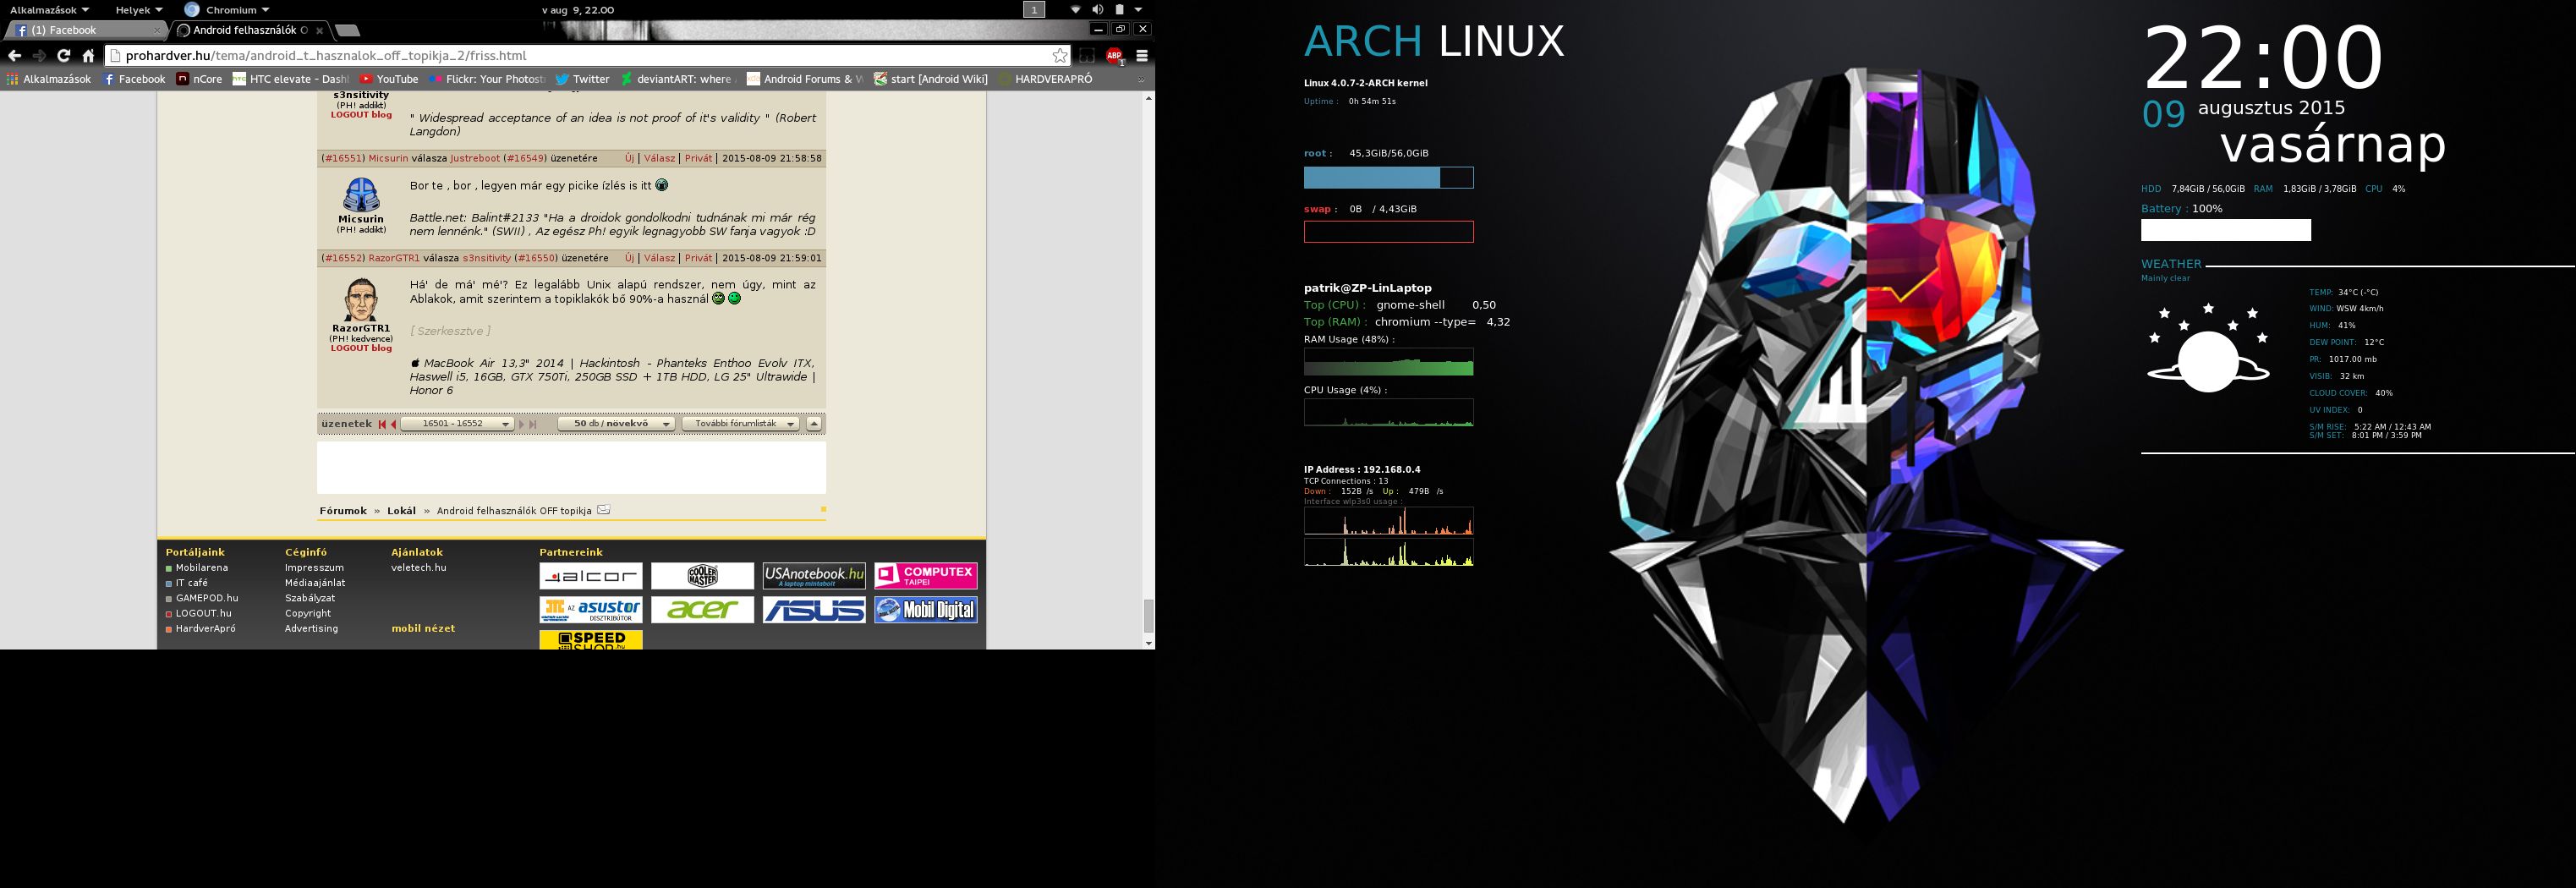Open the 16501 - 16552 message range dropdown
This screenshot has height=888, width=2576.
click(x=458, y=424)
